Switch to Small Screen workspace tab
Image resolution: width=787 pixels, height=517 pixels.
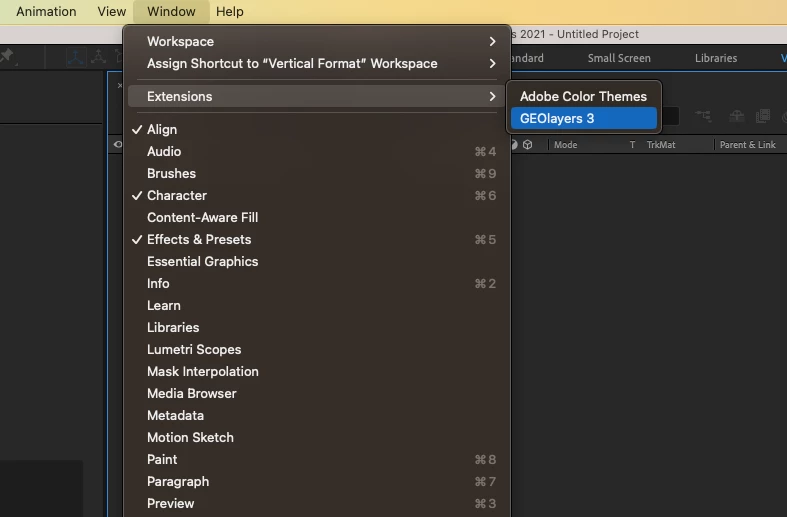point(619,58)
